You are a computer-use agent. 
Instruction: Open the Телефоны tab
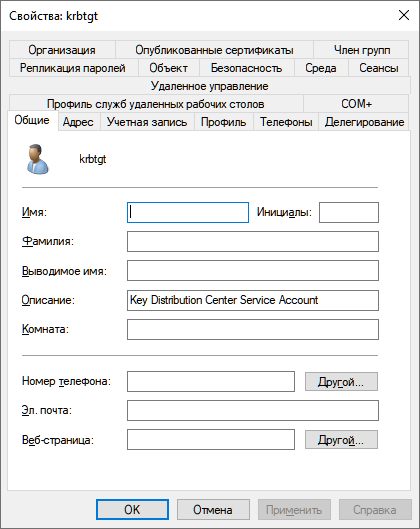[286, 122]
